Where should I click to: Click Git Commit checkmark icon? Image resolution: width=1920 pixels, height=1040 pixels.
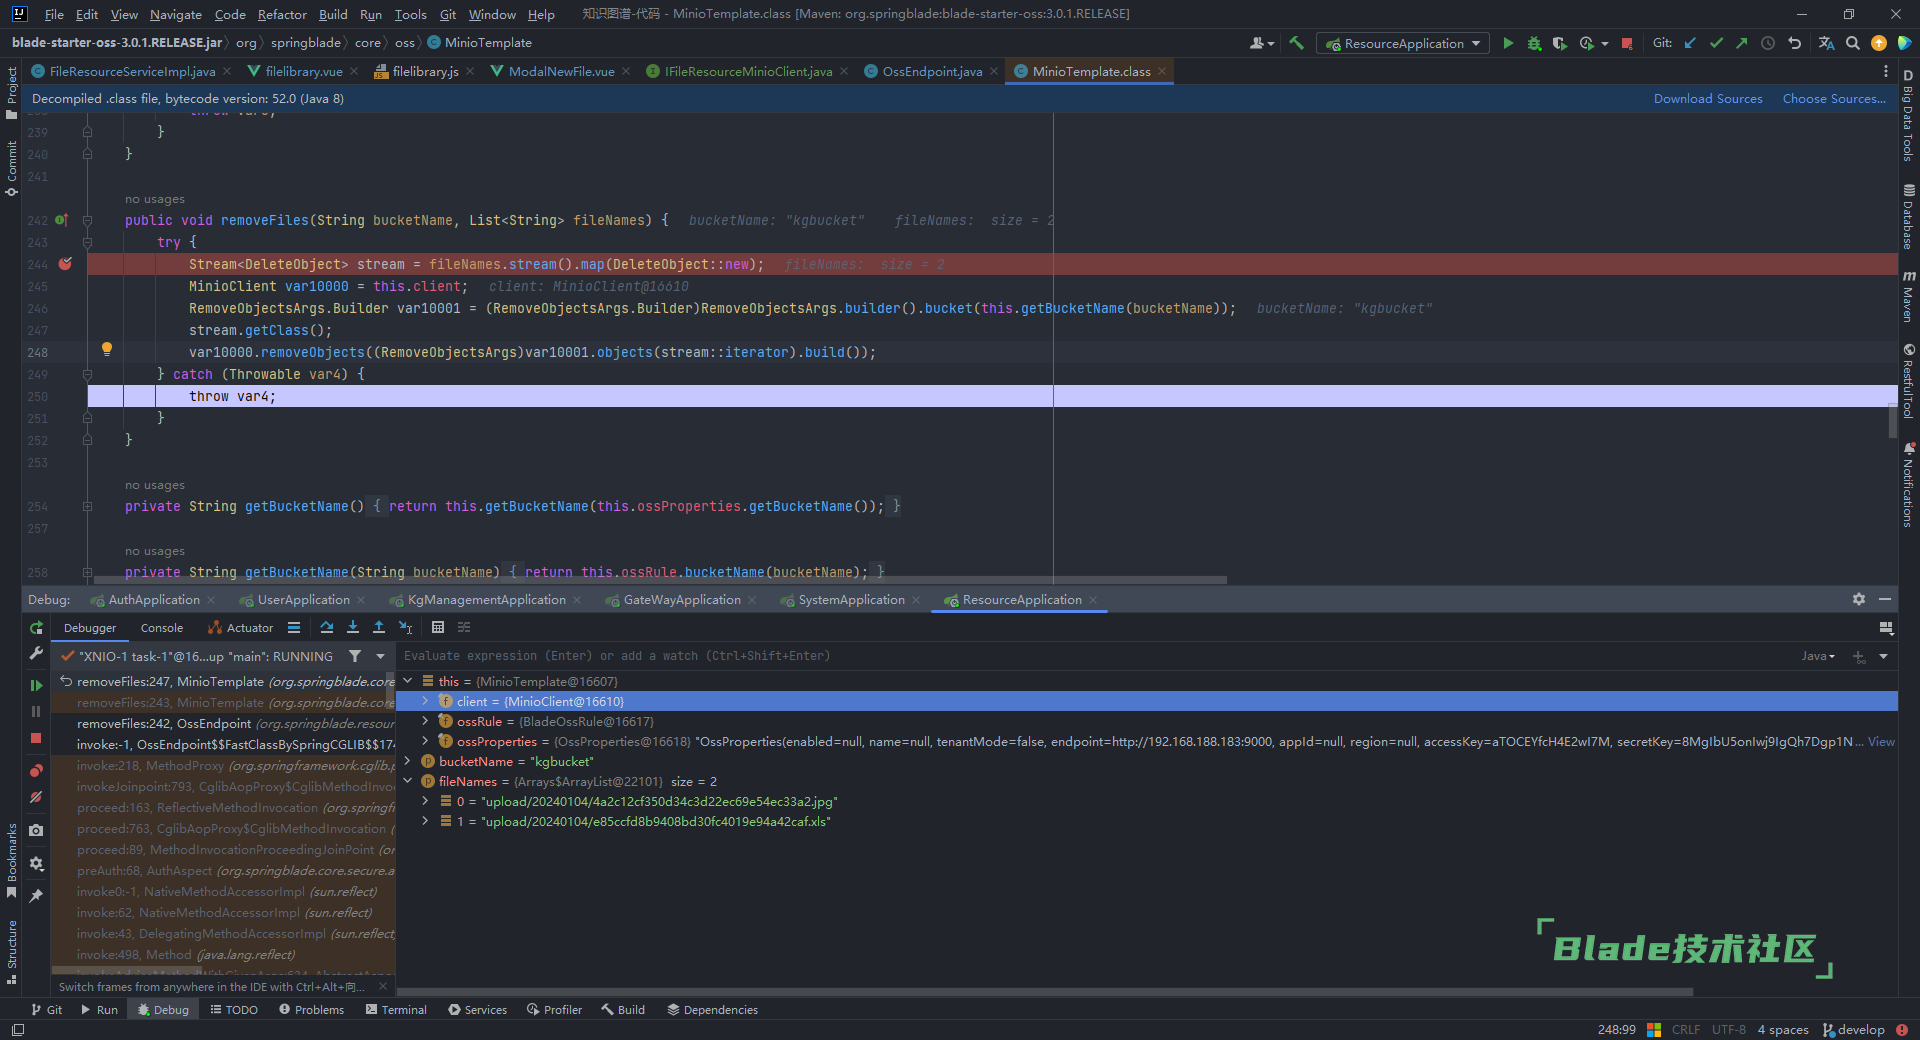(x=1716, y=43)
